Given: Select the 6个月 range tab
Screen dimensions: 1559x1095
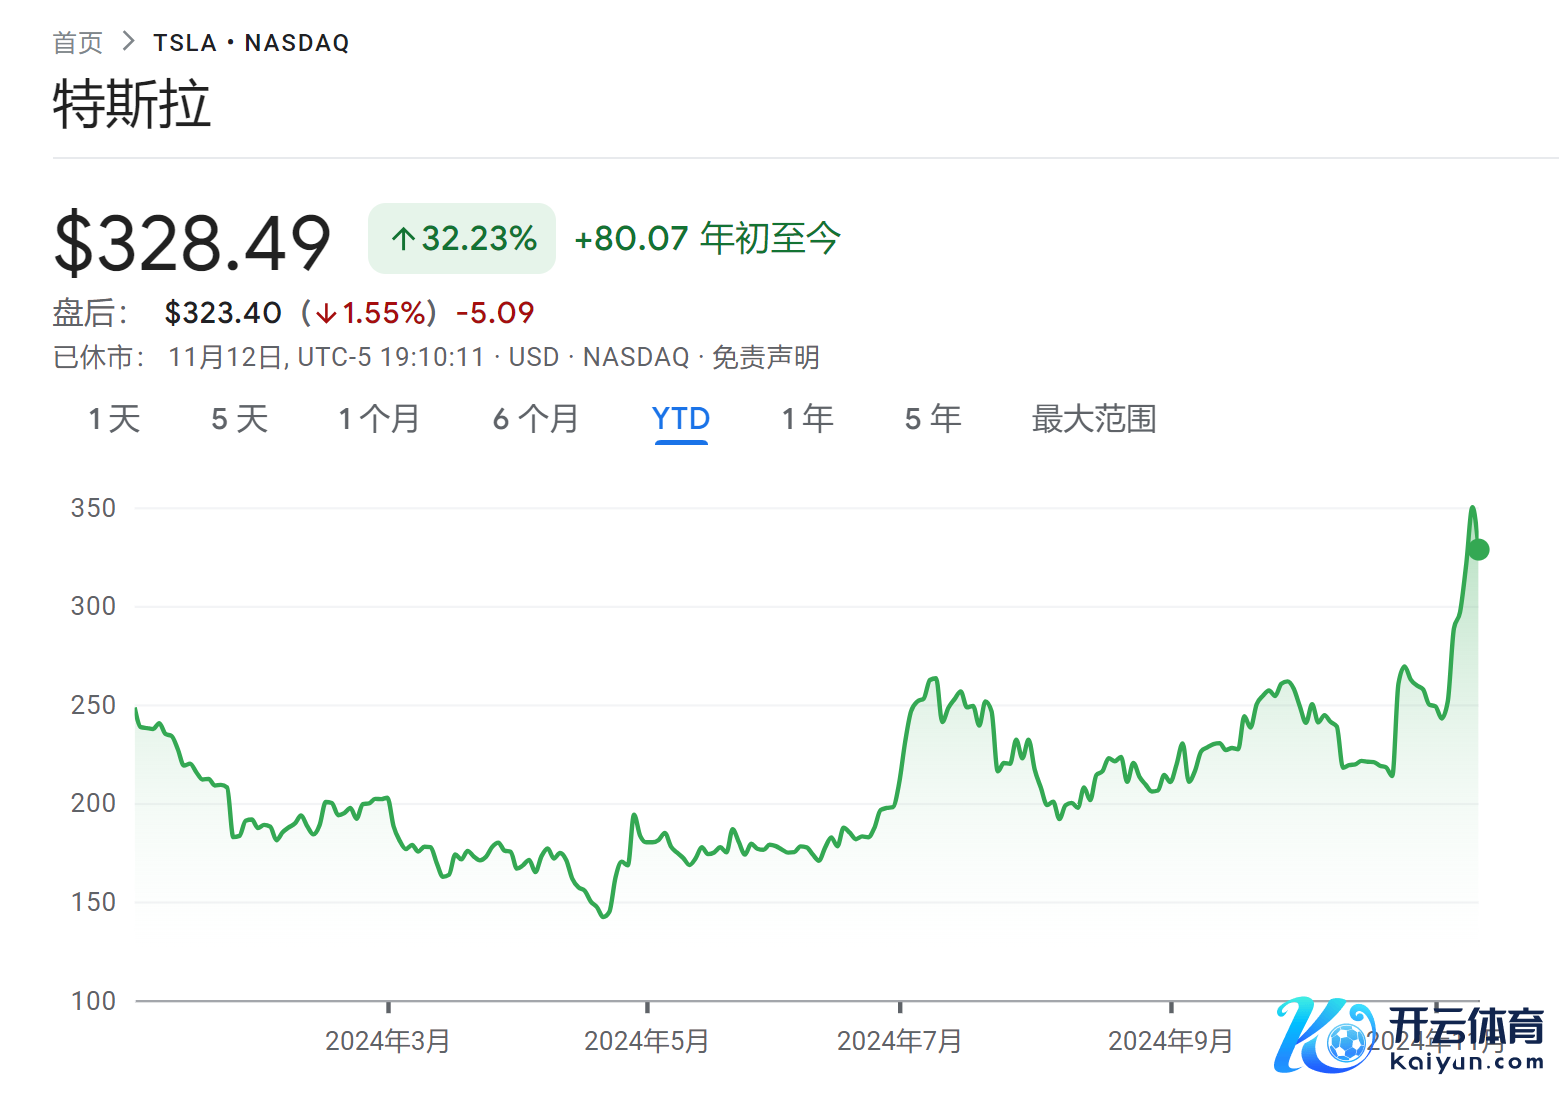Looking at the screenshot, I should (536, 419).
